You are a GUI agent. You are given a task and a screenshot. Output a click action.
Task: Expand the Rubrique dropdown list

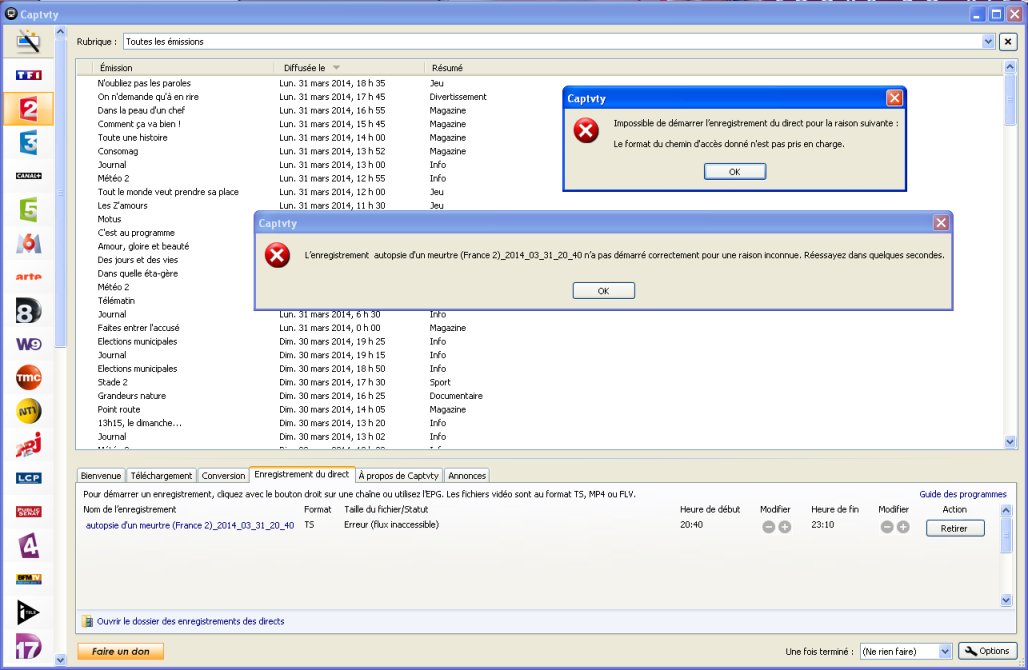pyautogui.click(x=988, y=42)
